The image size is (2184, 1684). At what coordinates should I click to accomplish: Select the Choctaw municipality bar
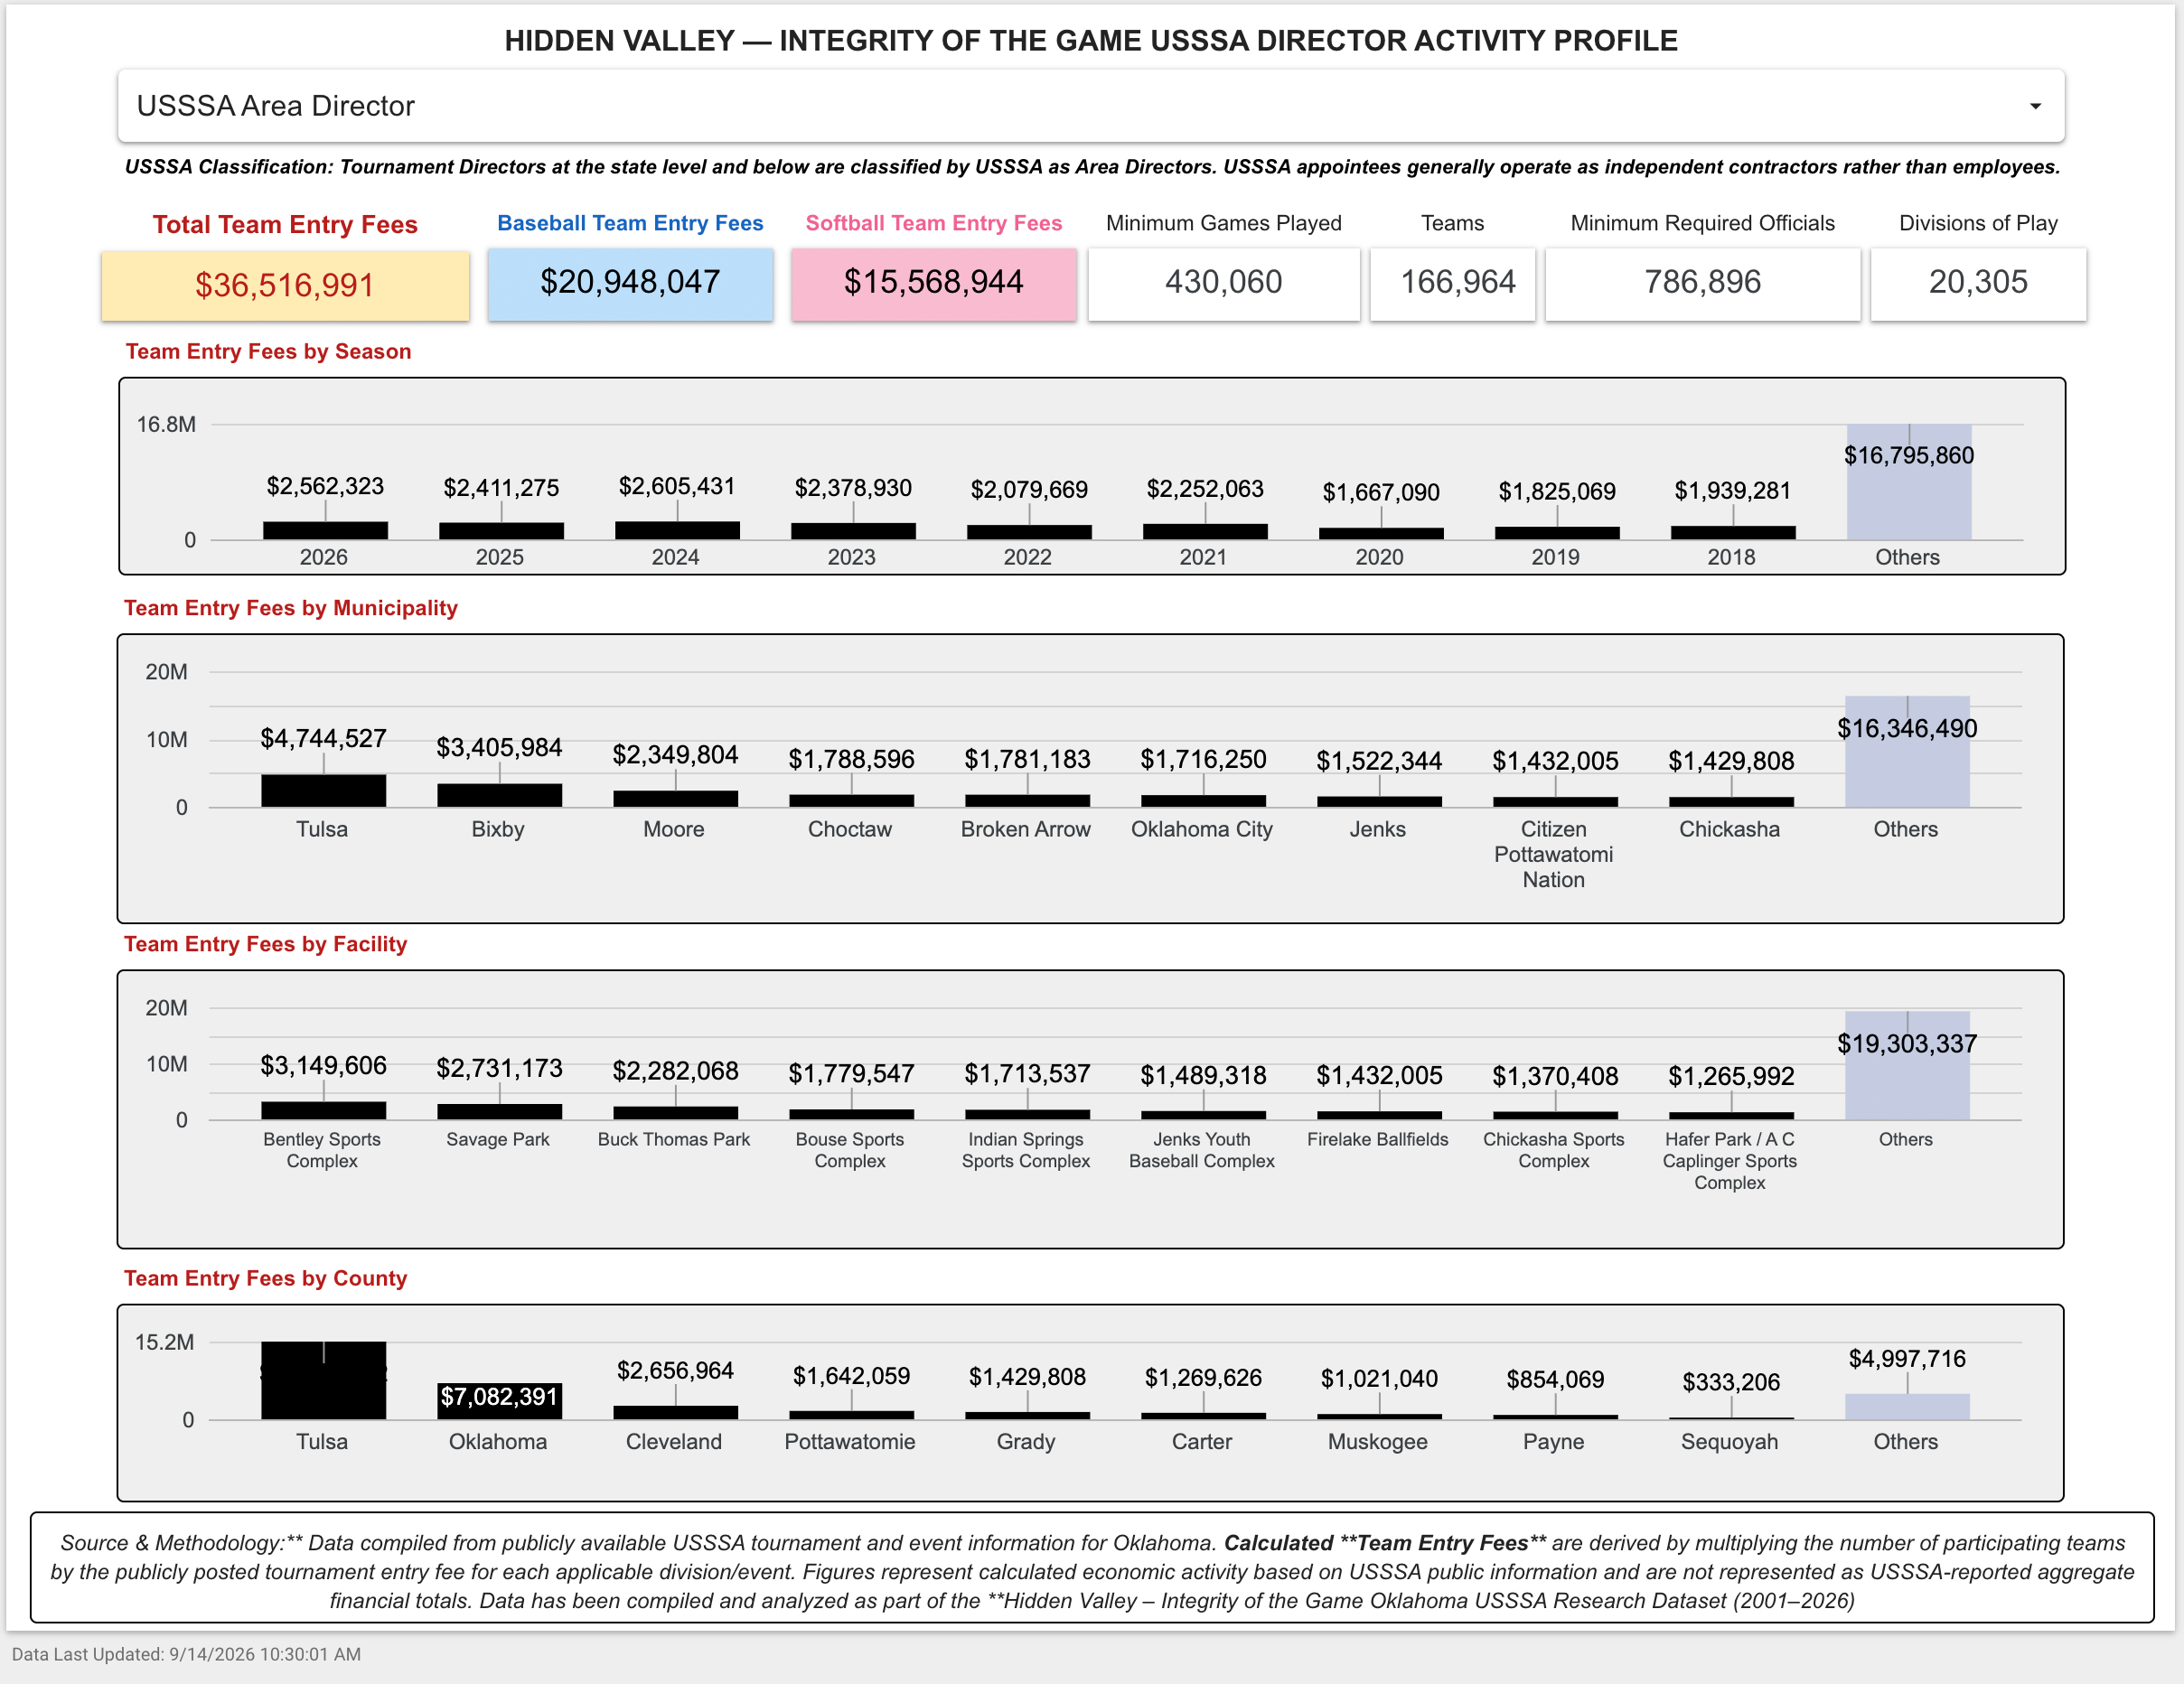[x=851, y=801]
